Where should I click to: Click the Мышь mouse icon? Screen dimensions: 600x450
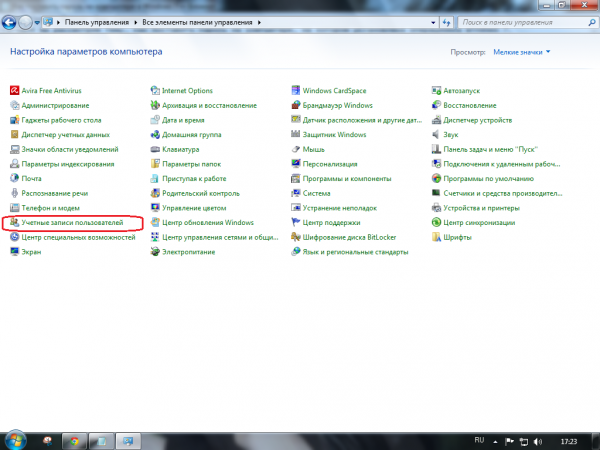pyautogui.click(x=296, y=149)
